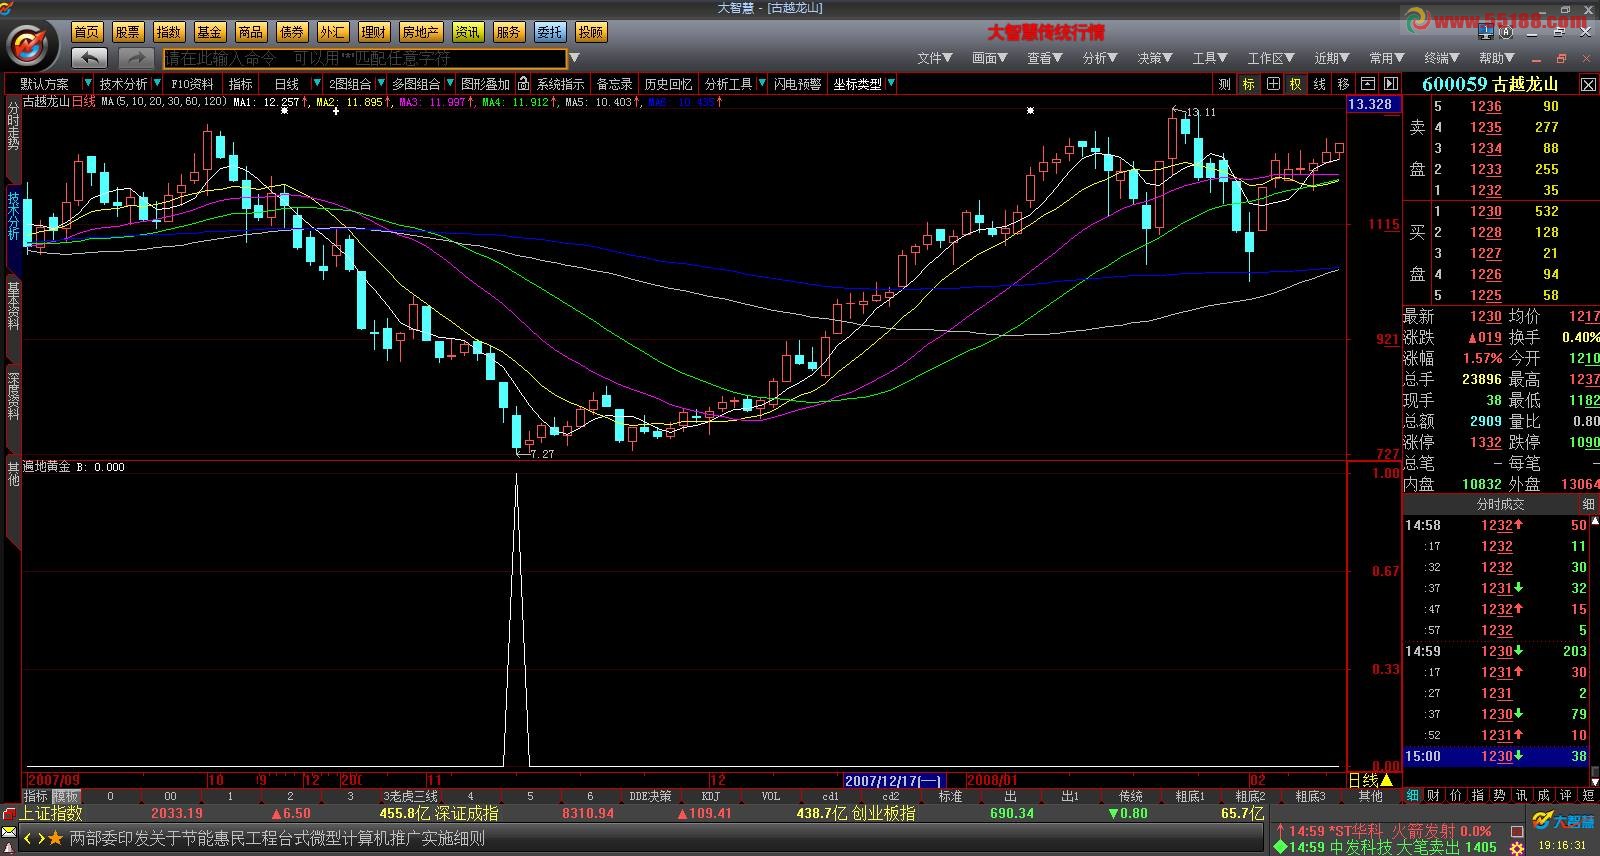The image size is (1600, 856).
Task: Select the 测 measure tool
Action: (x=1224, y=84)
